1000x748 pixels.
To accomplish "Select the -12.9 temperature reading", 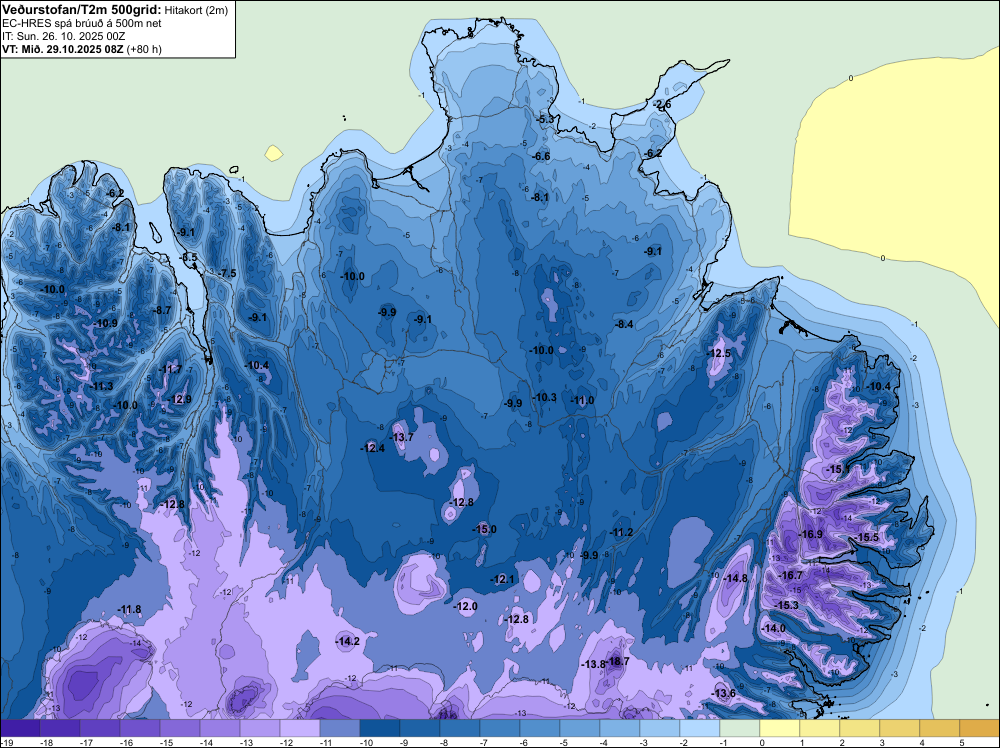I will (180, 399).
